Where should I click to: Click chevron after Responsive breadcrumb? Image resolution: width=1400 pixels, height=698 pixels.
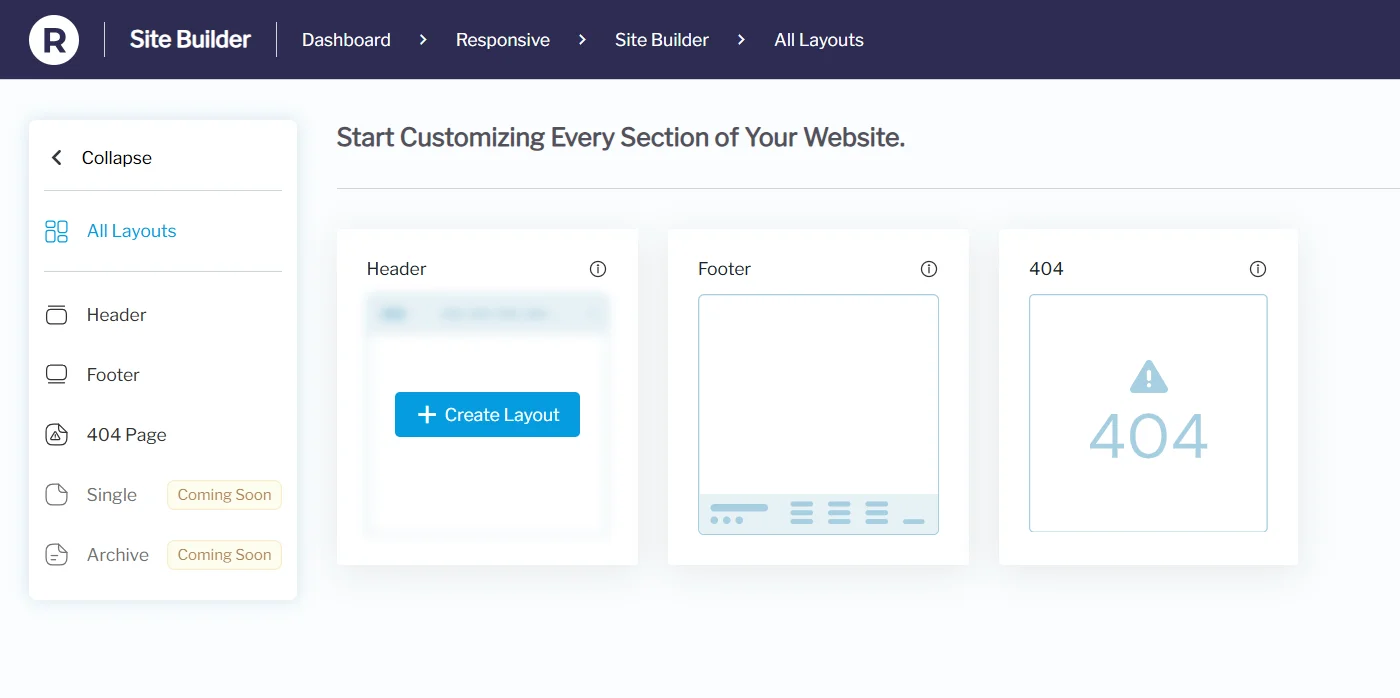582,40
